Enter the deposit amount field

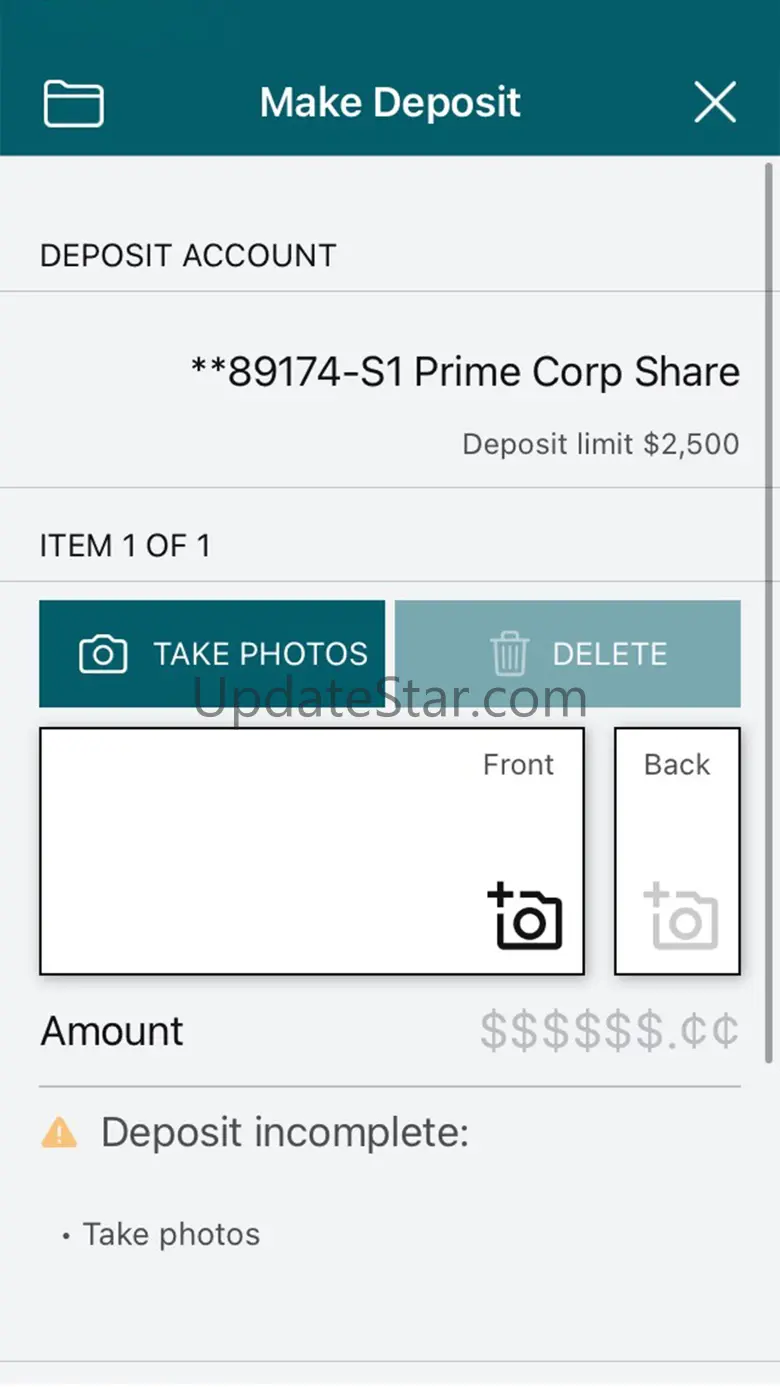point(609,1031)
